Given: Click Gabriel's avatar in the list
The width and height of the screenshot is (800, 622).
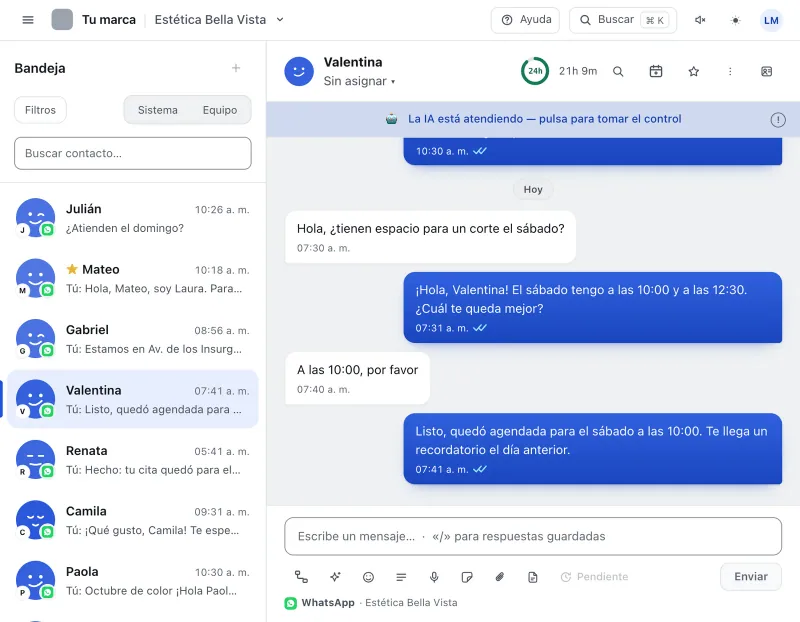Looking at the screenshot, I should (x=35, y=338).
